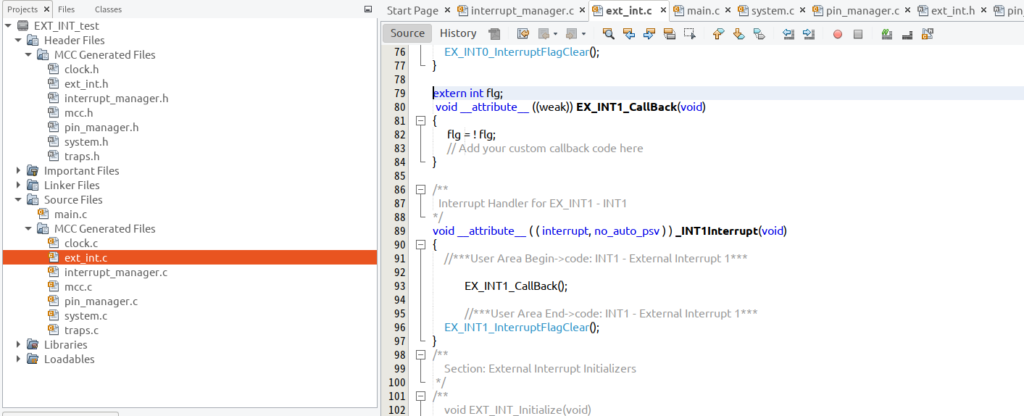
Task: Minimize the Projects window group icon
Action: tap(368, 10)
